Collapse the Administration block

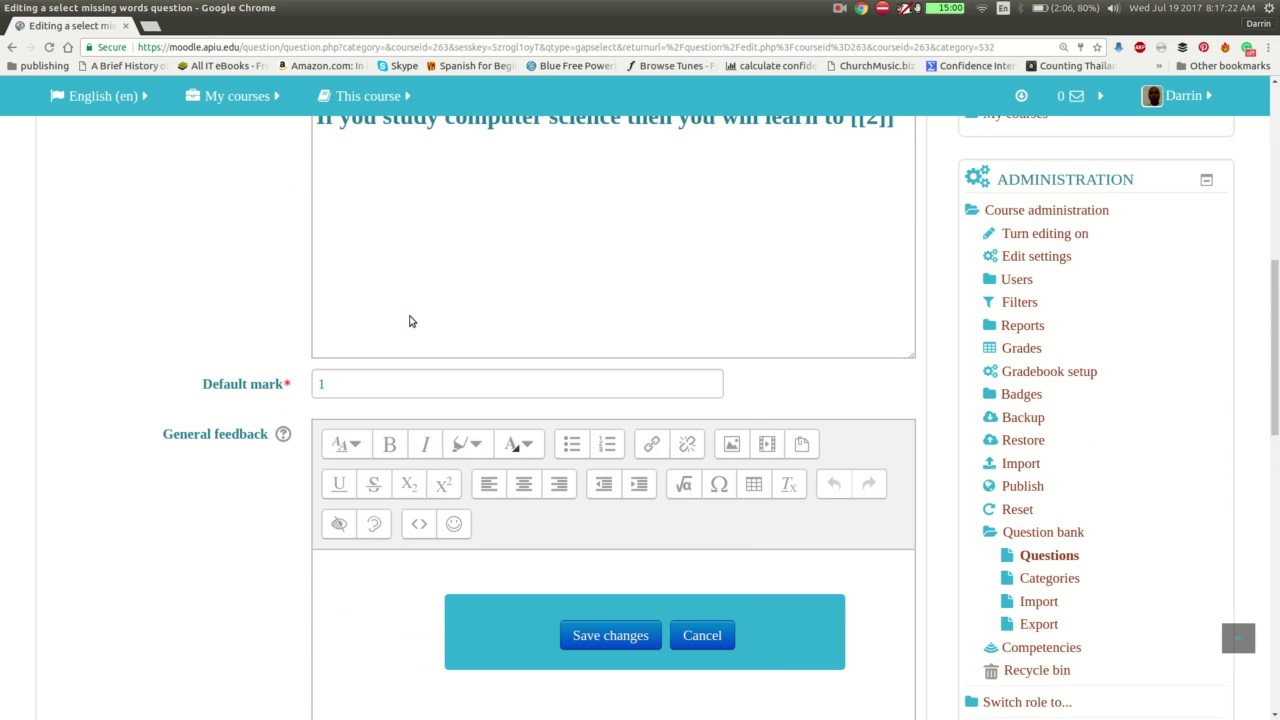point(1207,180)
